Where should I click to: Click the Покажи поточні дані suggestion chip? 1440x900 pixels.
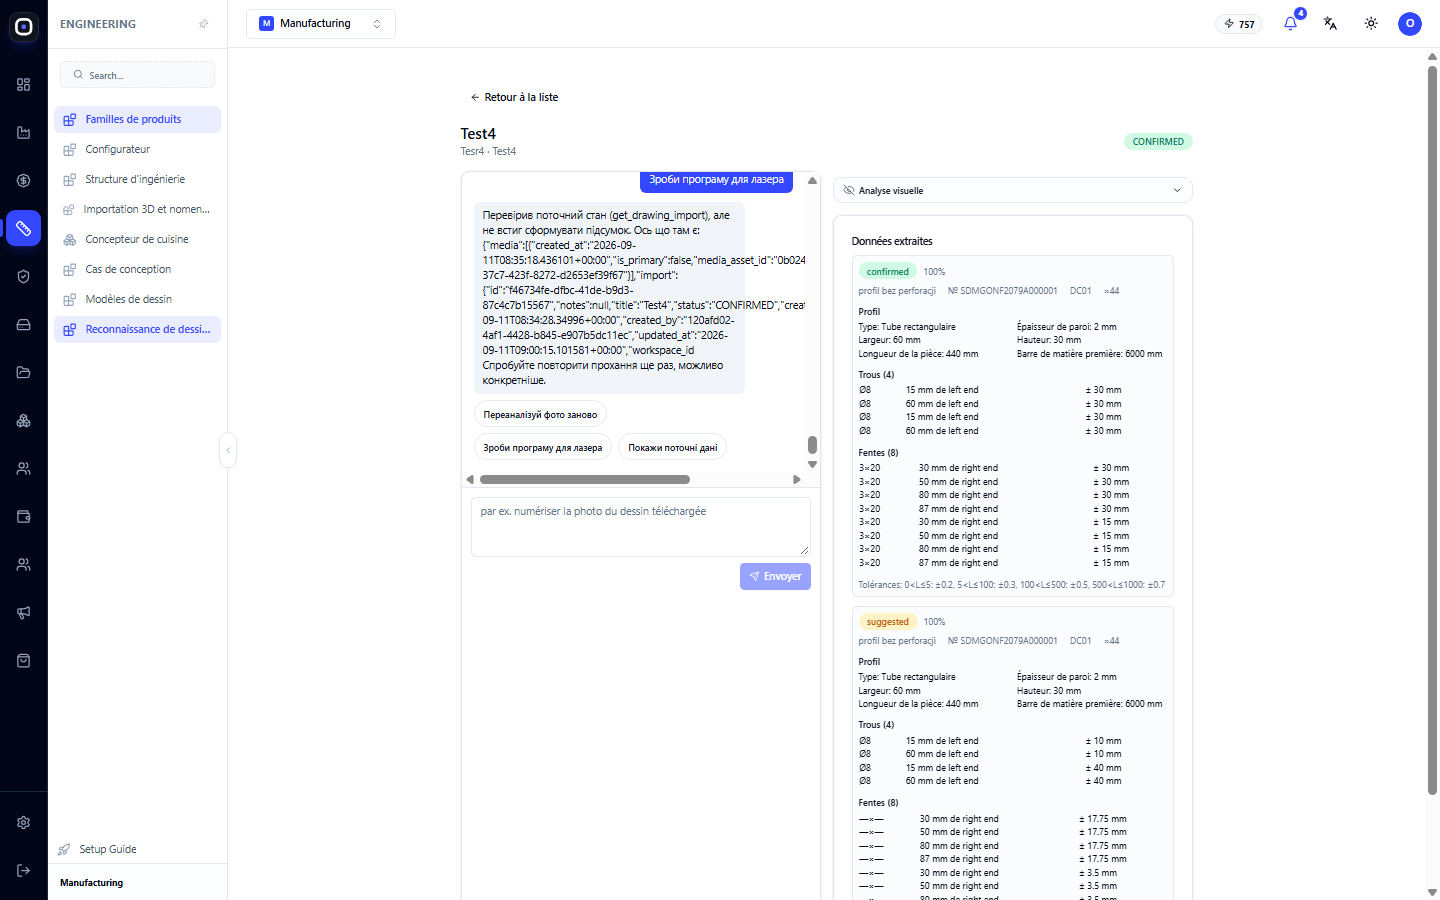673,448
